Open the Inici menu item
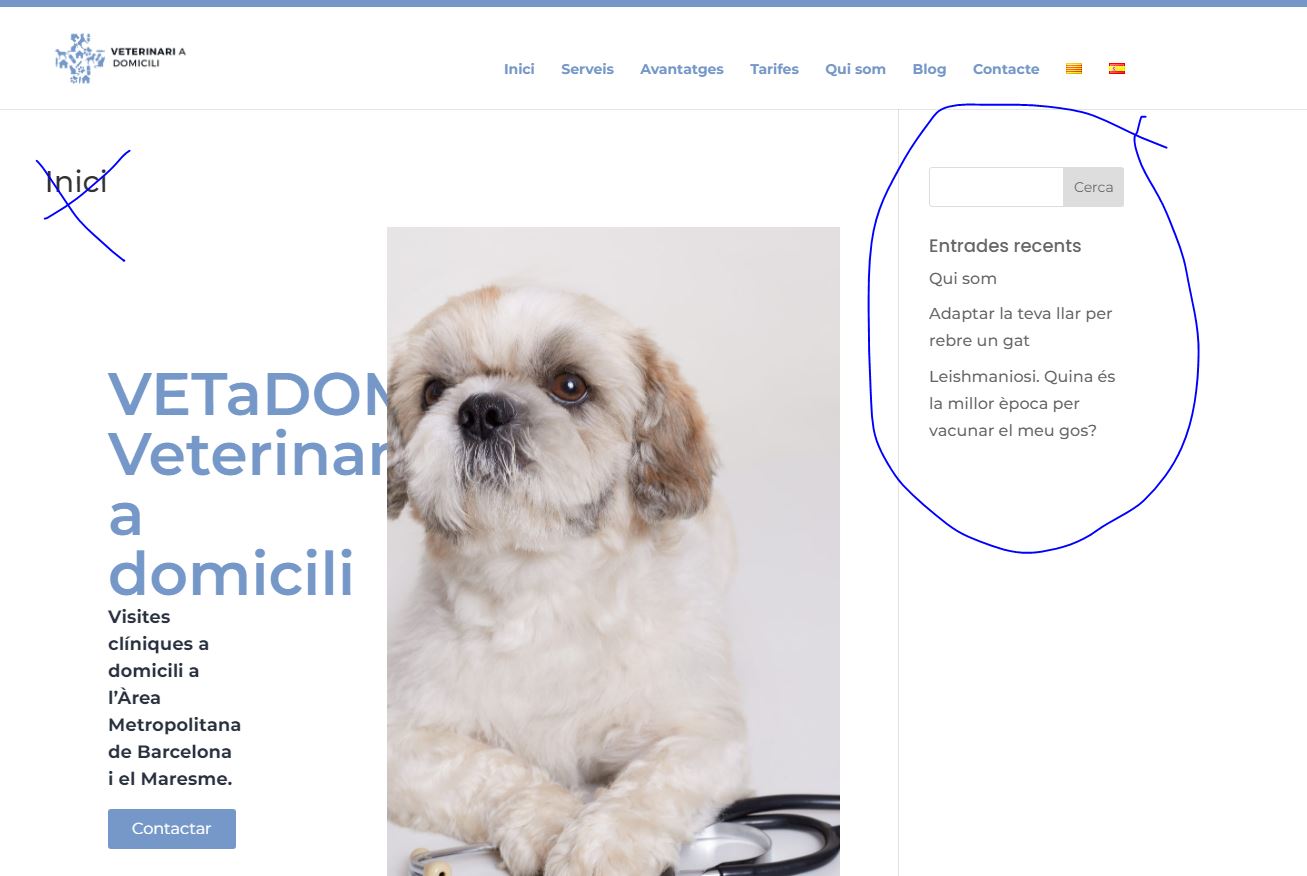This screenshot has width=1307, height=876. coord(519,69)
